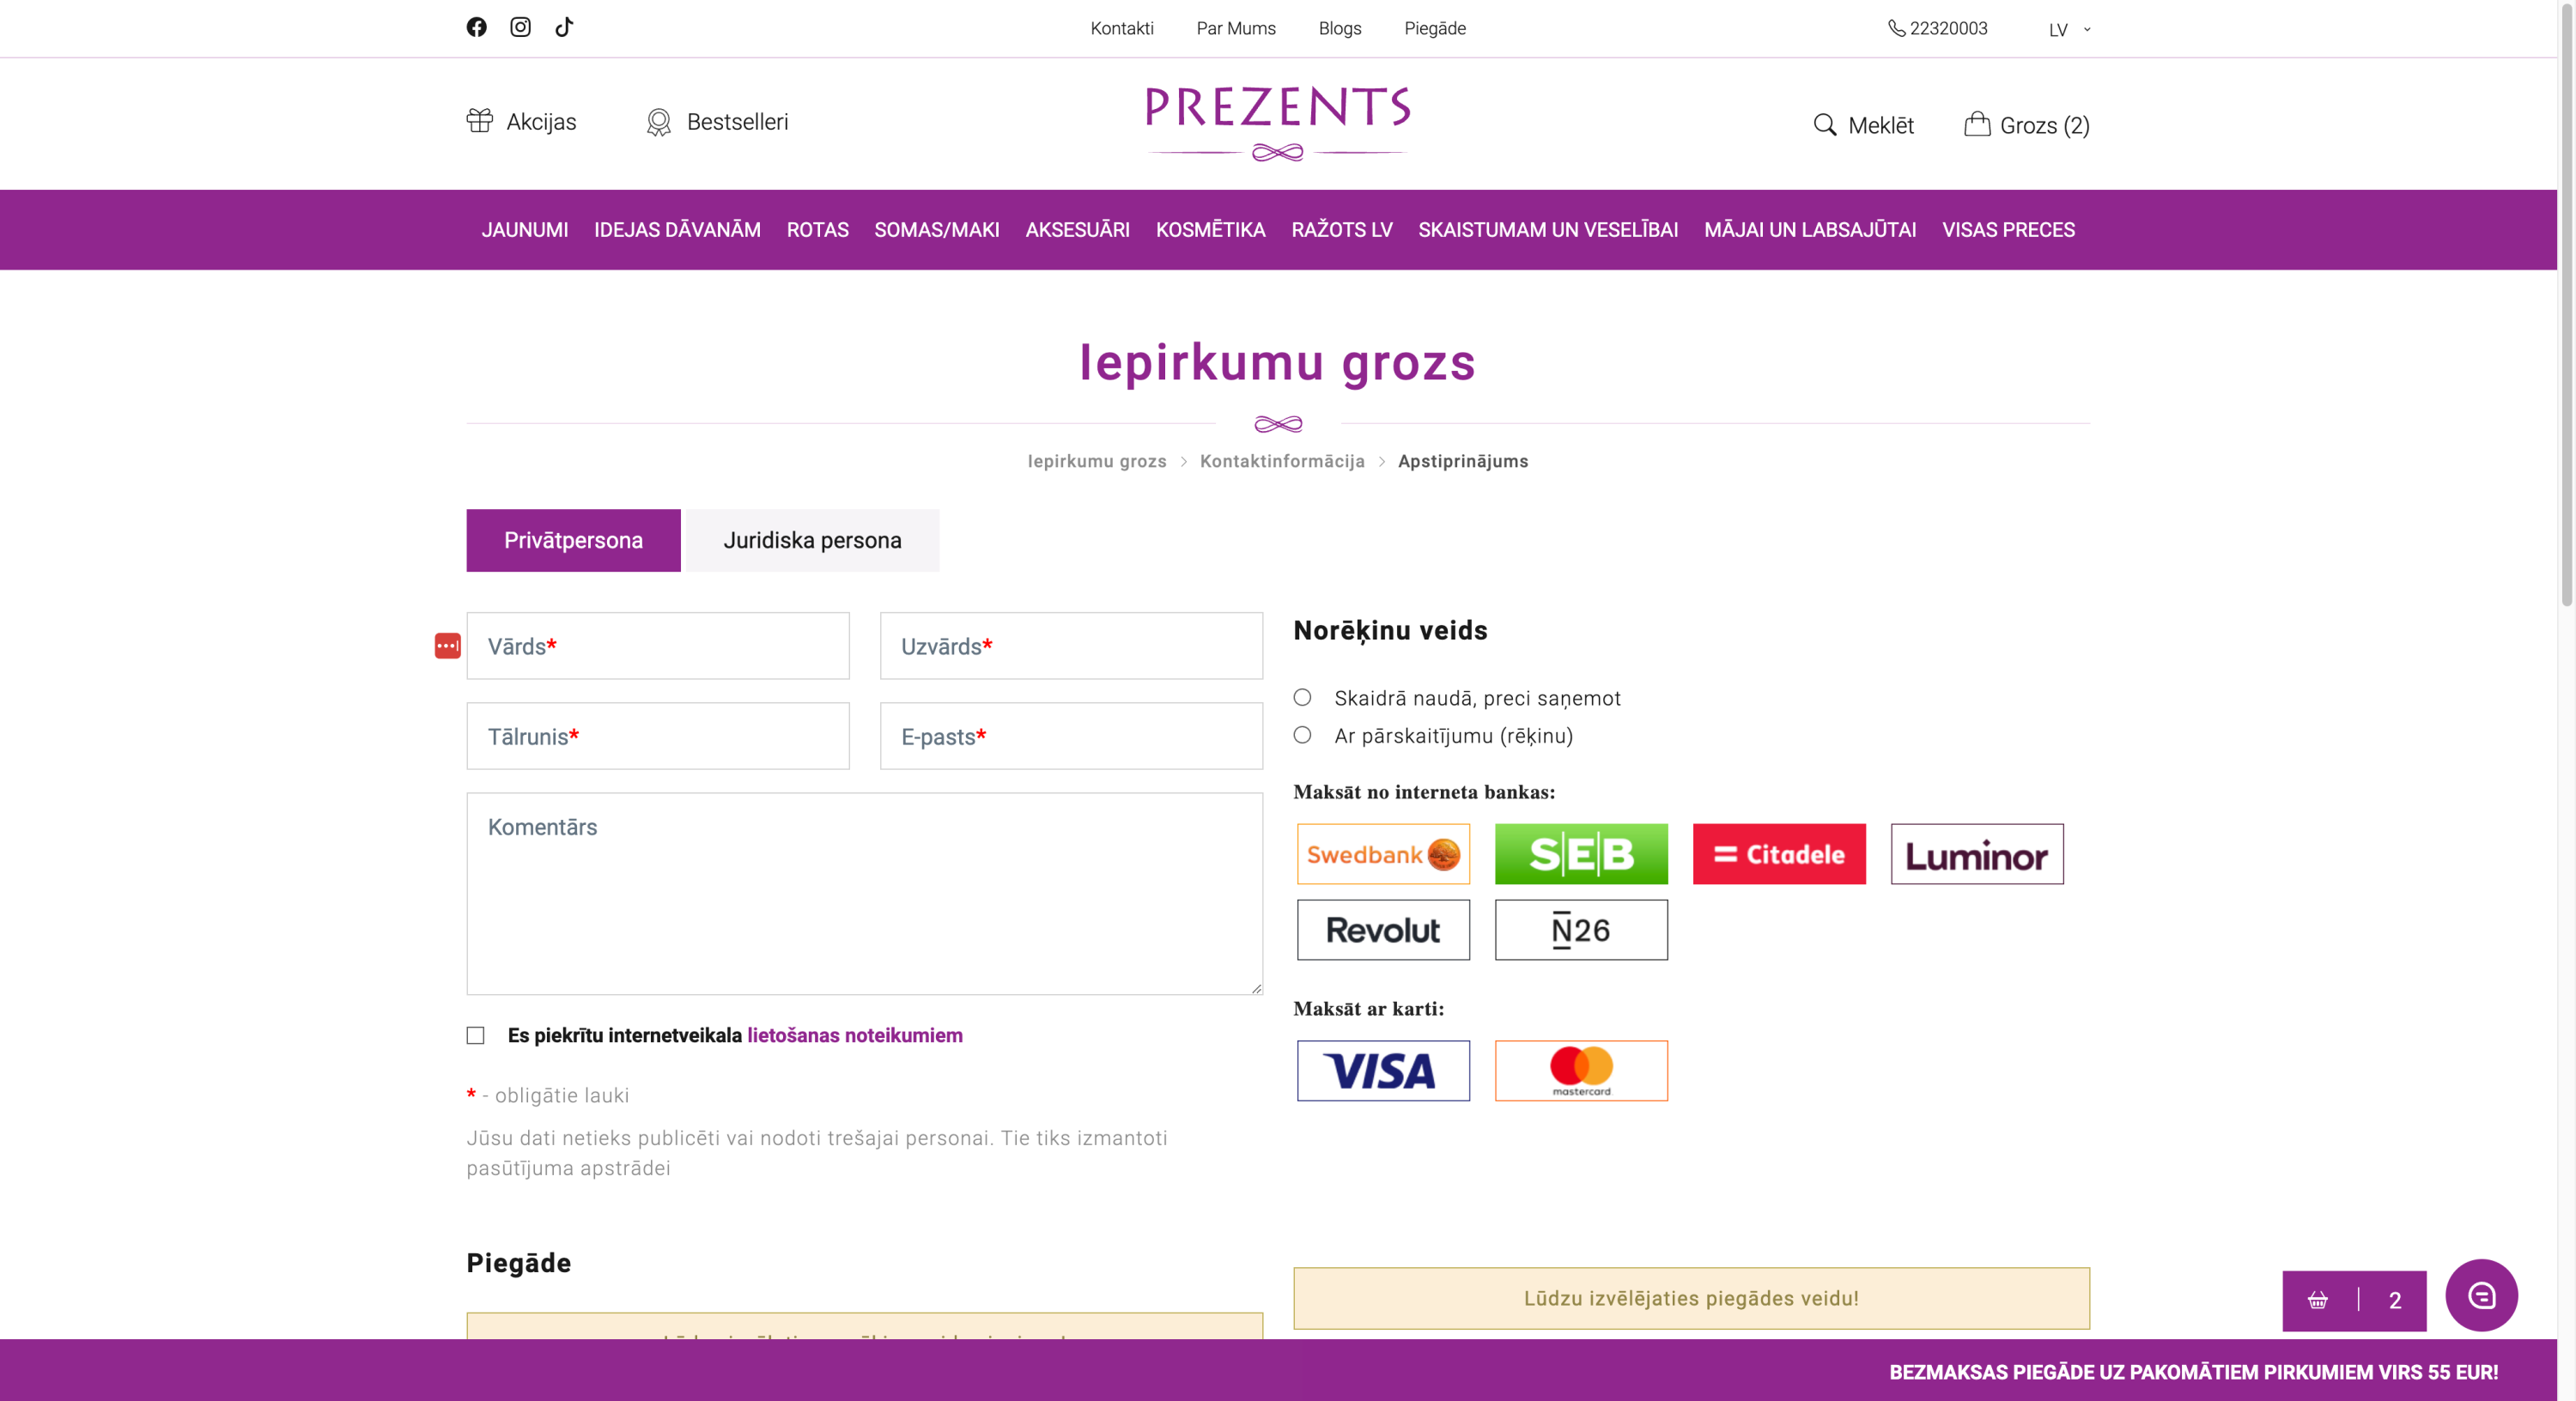
Task: Click the floating basket icon
Action: tap(2318, 1300)
